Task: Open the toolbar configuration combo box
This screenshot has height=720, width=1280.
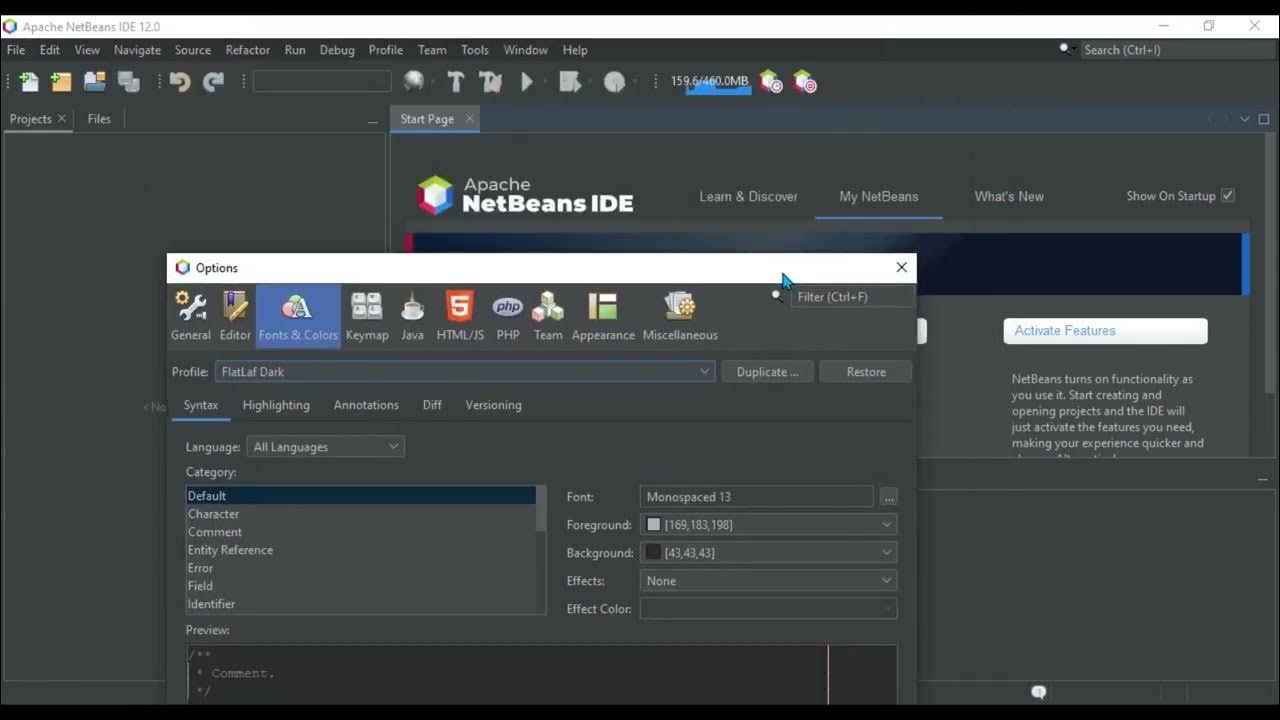Action: pyautogui.click(x=322, y=82)
